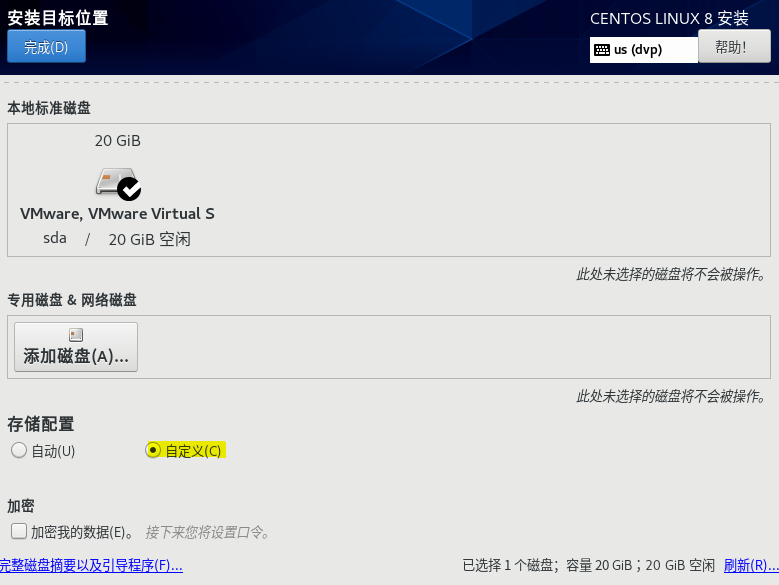779x585 pixels.
Task: Select the 自动(U) automatic storage radio button
Action: [x=19, y=450]
